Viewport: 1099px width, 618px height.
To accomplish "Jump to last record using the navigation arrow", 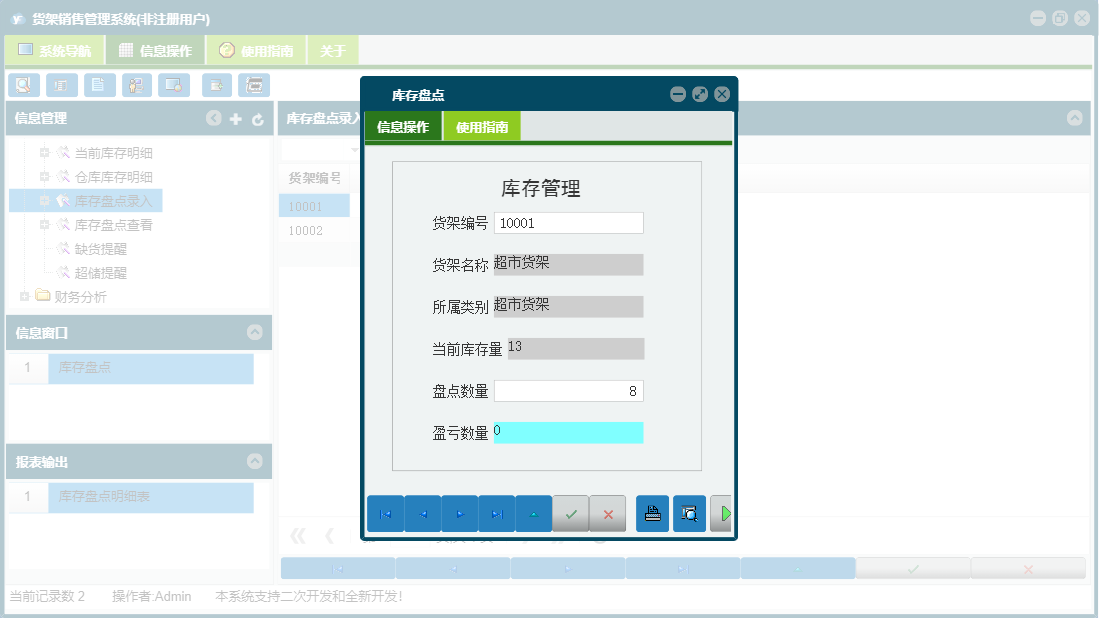I will [x=496, y=513].
